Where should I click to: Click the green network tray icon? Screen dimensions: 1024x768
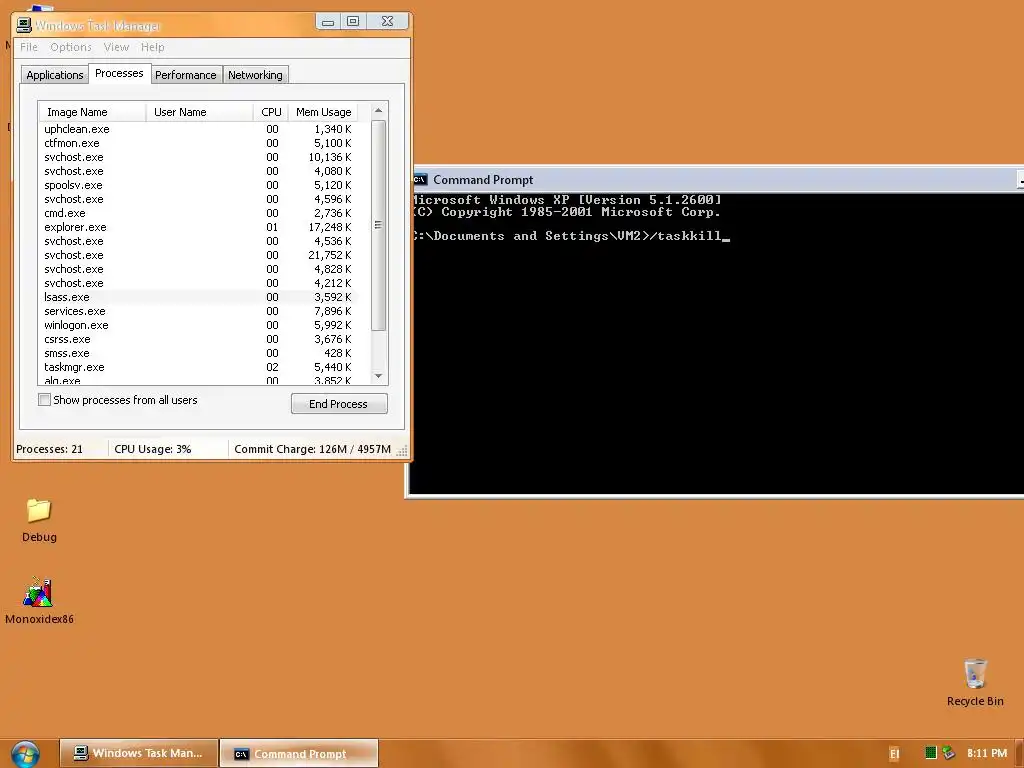[931, 753]
